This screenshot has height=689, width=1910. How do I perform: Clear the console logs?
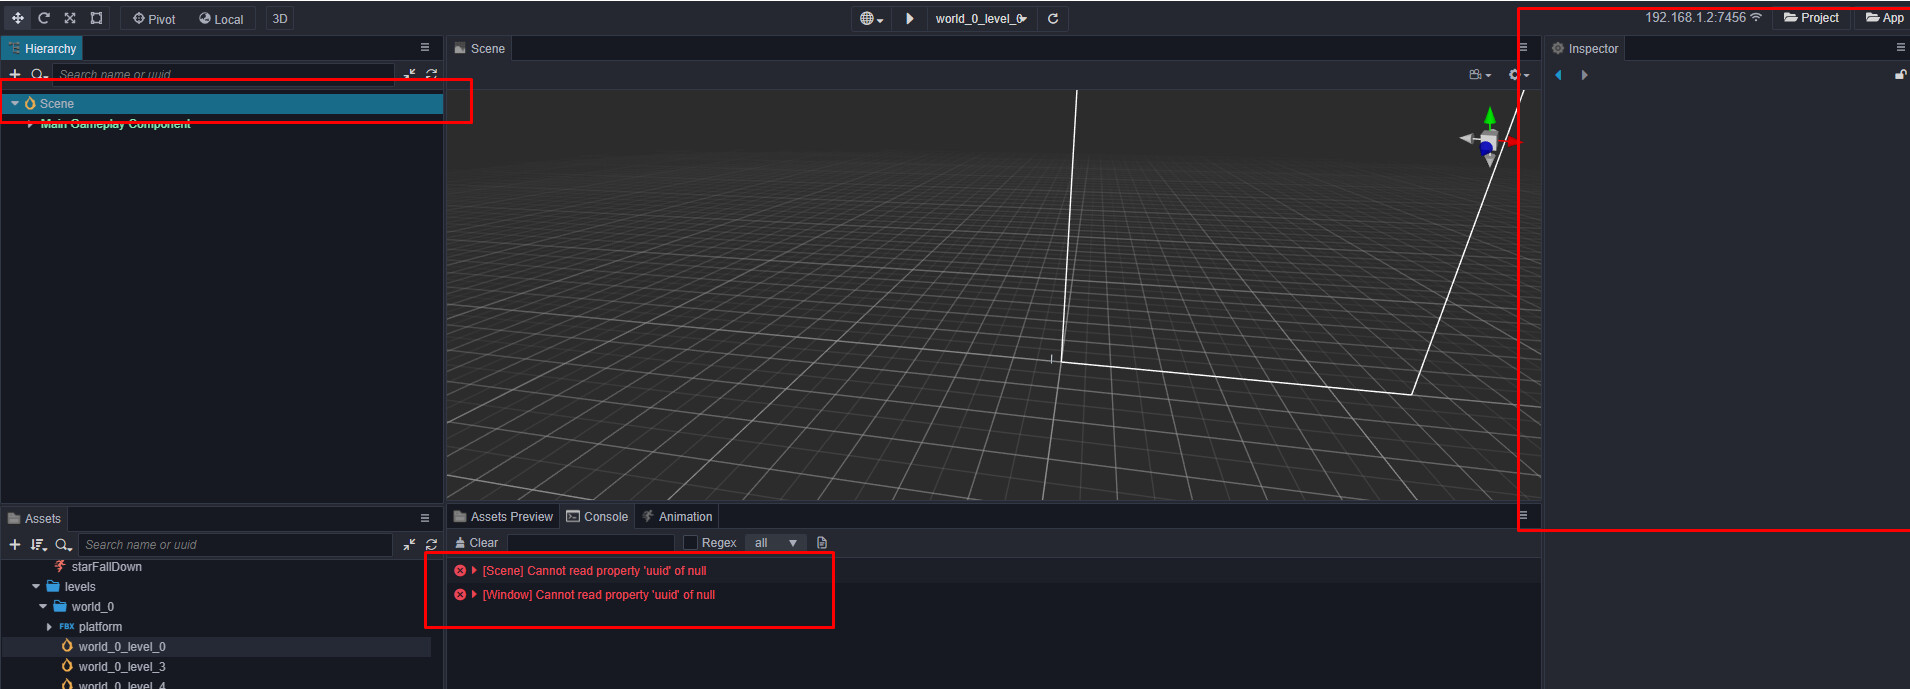pos(476,543)
